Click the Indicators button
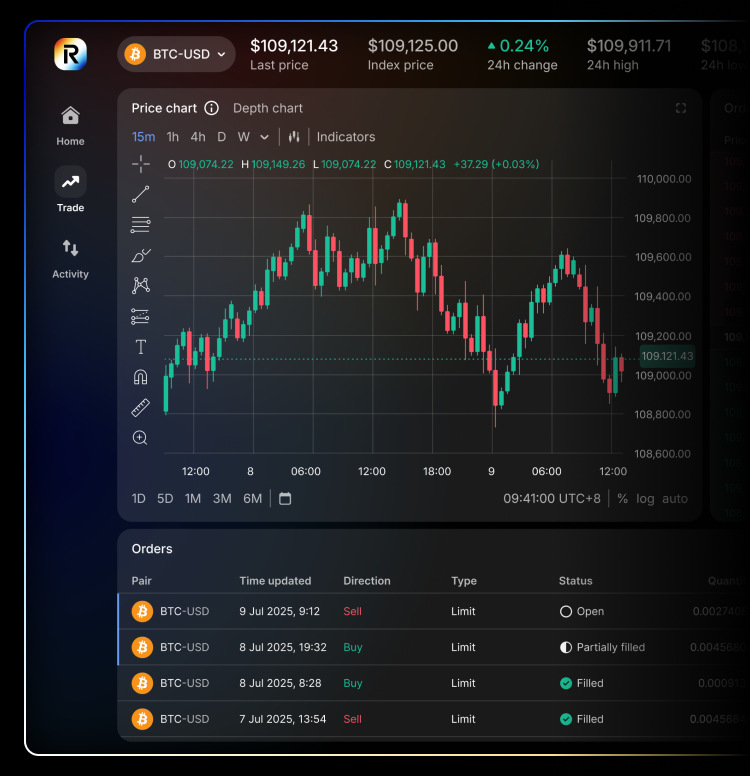Image resolution: width=750 pixels, height=776 pixels. [346, 137]
